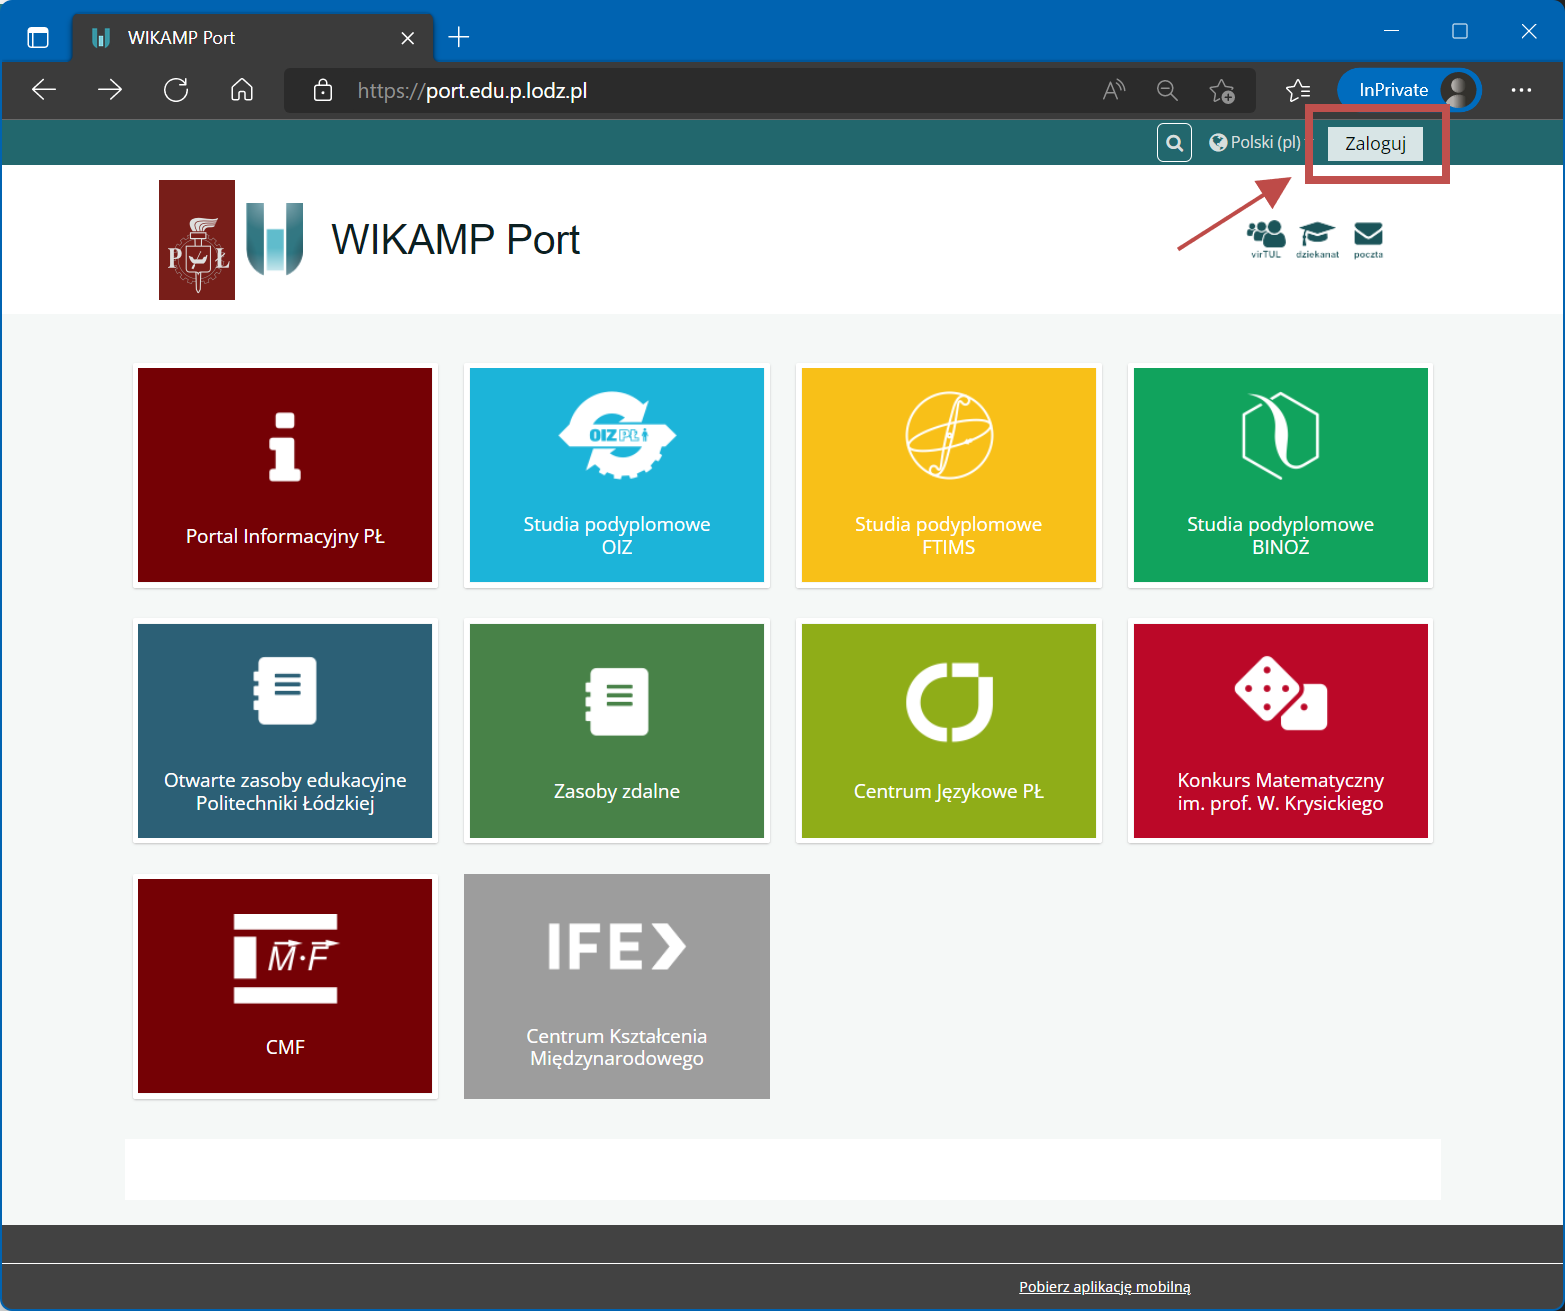Open poczta via the envelope icon
Viewport: 1565px width, 1311px height.
coord(1366,238)
